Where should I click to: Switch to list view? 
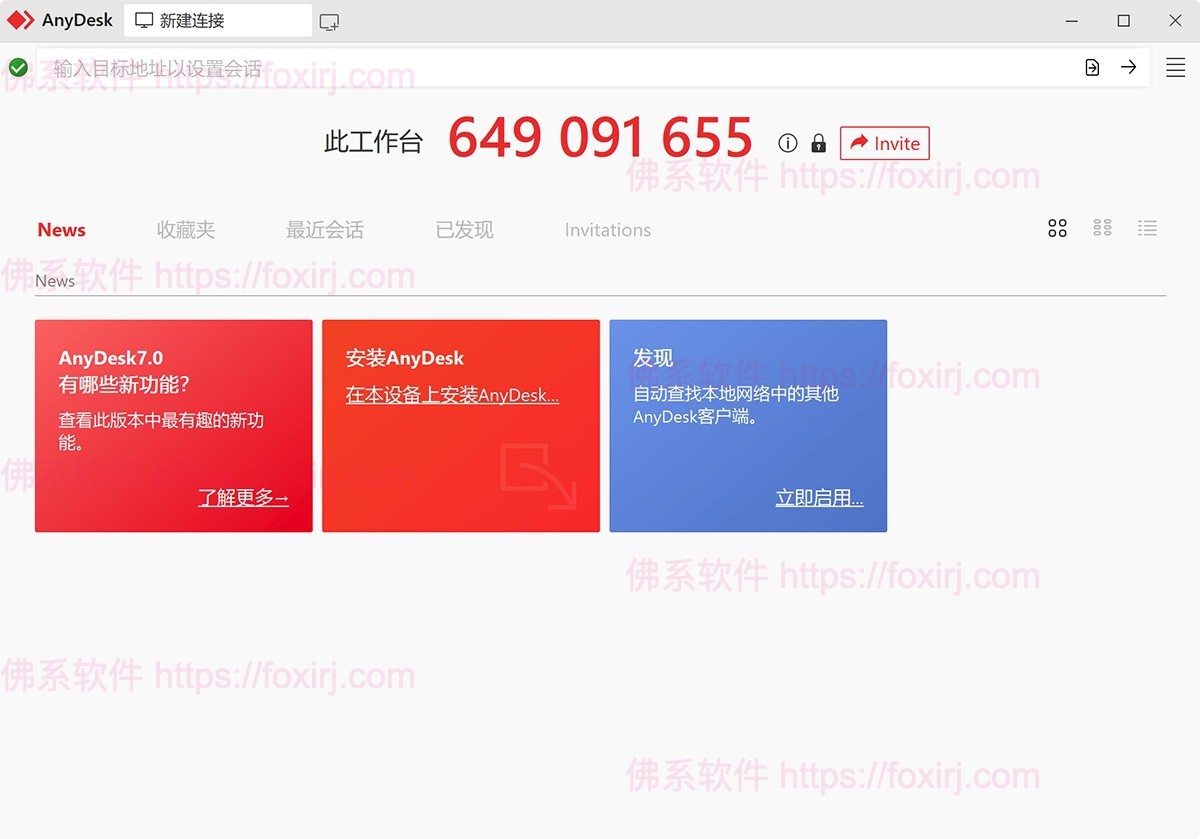[1147, 228]
